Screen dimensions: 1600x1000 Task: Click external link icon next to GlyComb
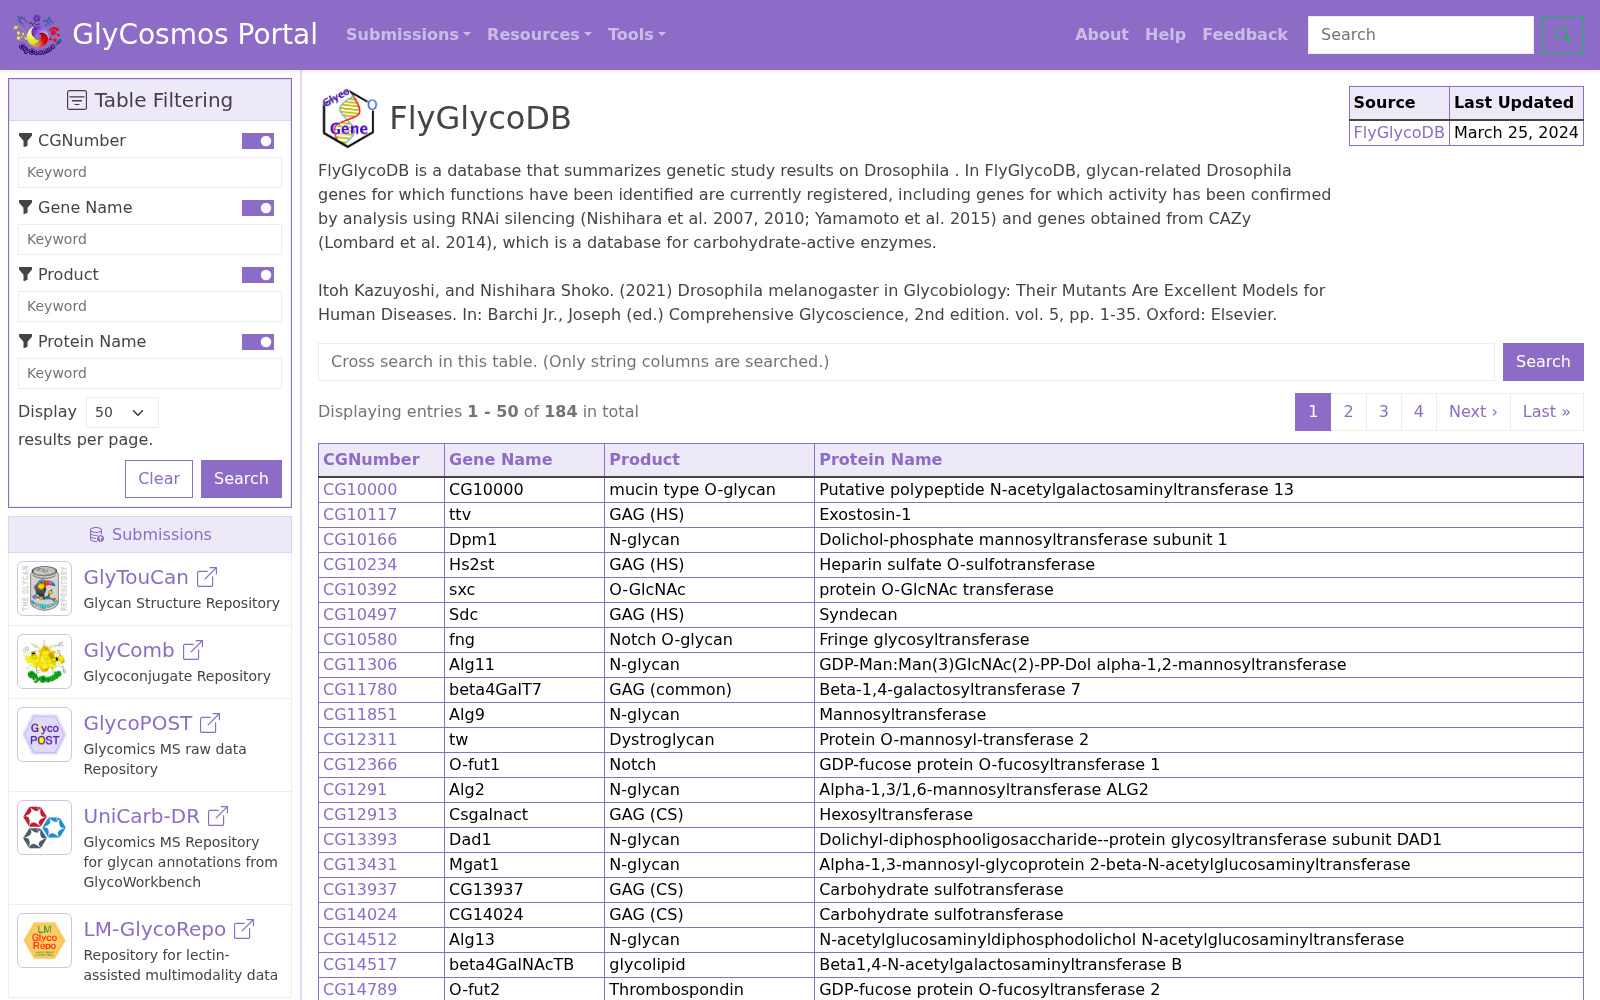193,650
